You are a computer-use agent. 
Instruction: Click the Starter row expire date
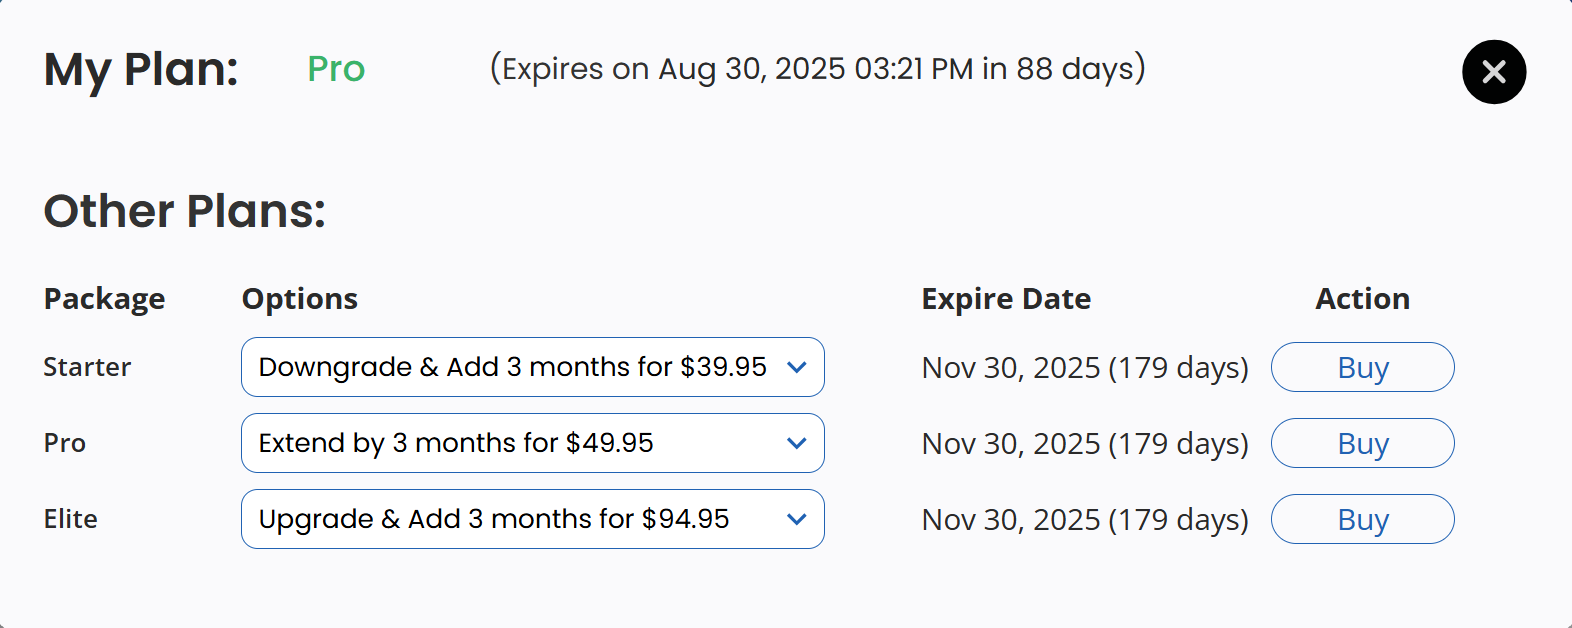(x=1085, y=368)
